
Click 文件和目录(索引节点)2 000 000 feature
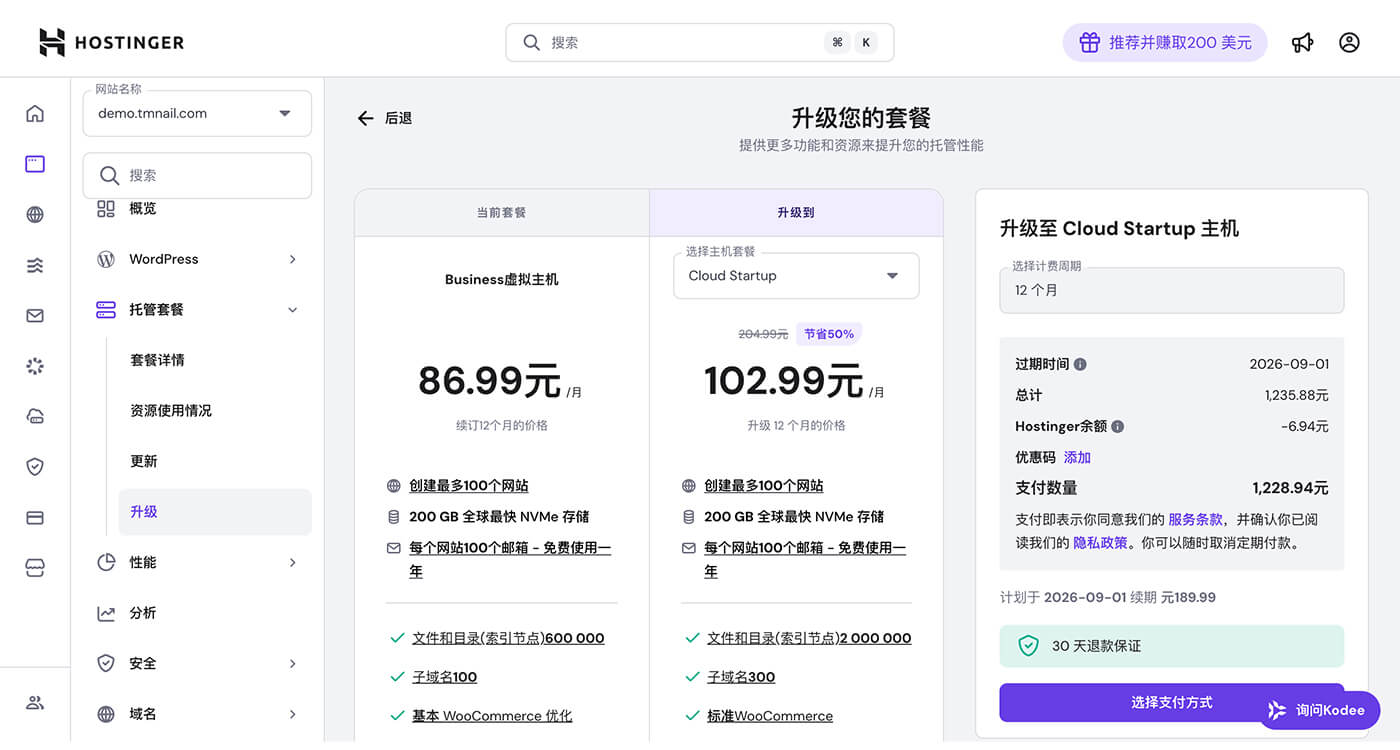[x=809, y=638]
